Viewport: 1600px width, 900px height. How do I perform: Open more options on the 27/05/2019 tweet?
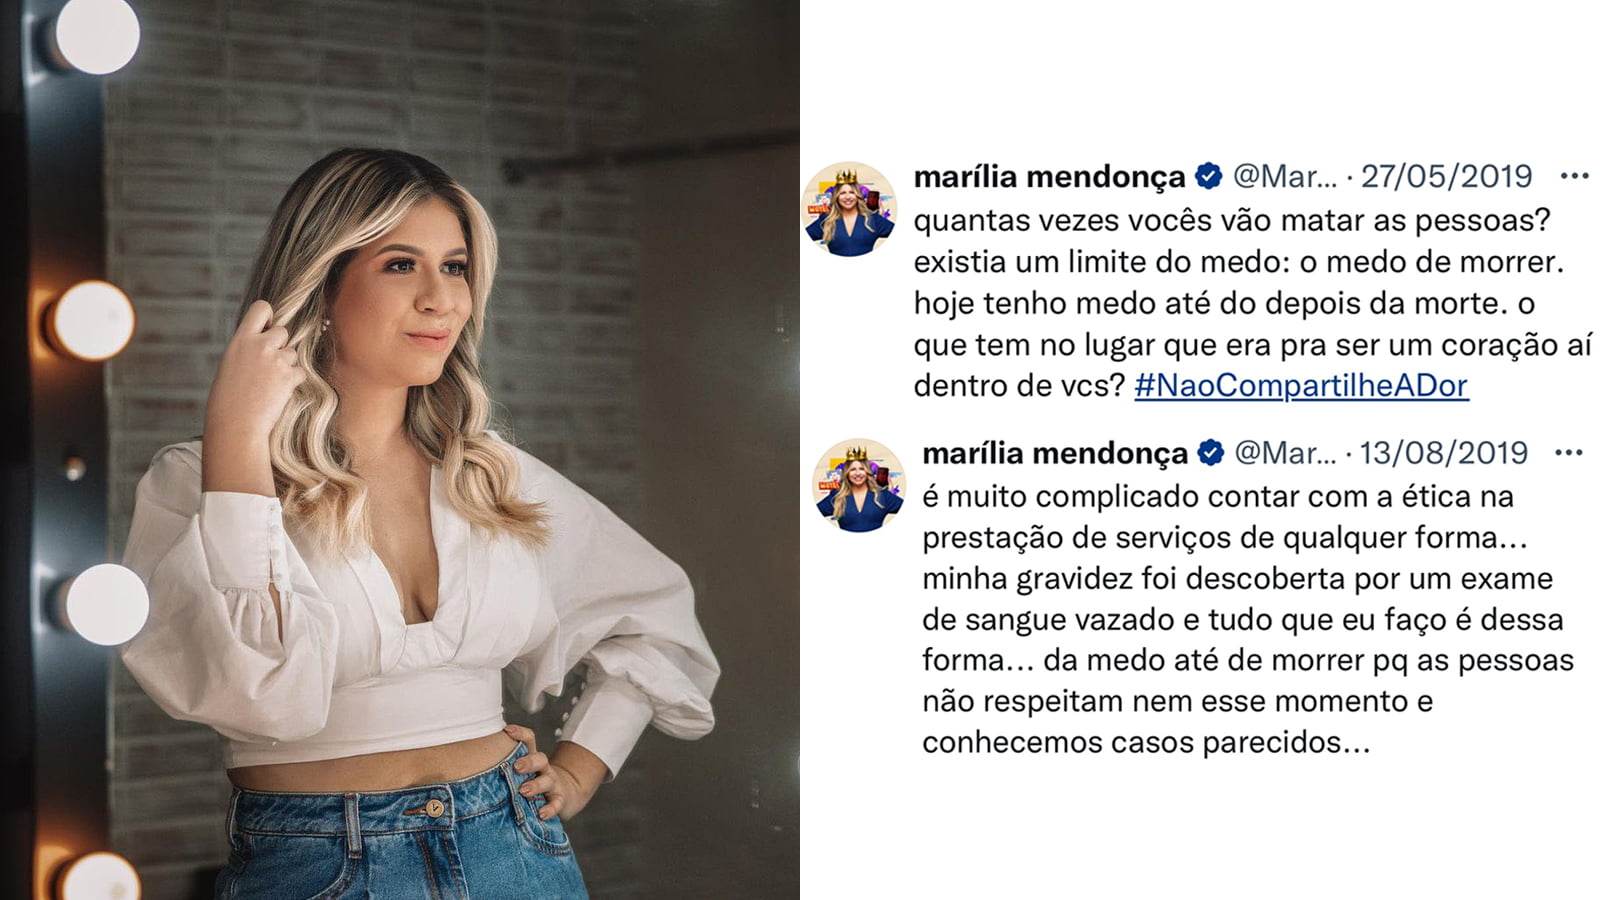click(x=1574, y=176)
